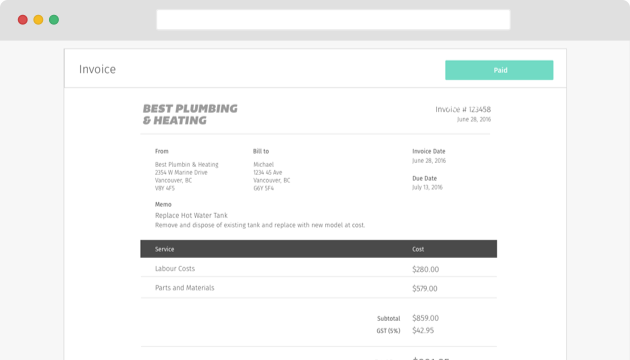Click the Invoice page heading
Image resolution: width=630 pixels, height=360 pixels.
pos(97,69)
